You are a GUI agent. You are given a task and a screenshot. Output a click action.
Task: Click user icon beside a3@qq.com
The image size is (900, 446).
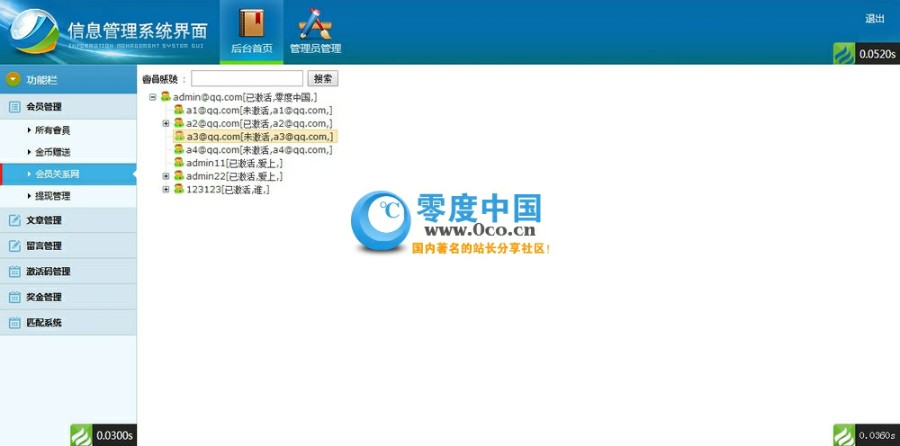(x=179, y=136)
